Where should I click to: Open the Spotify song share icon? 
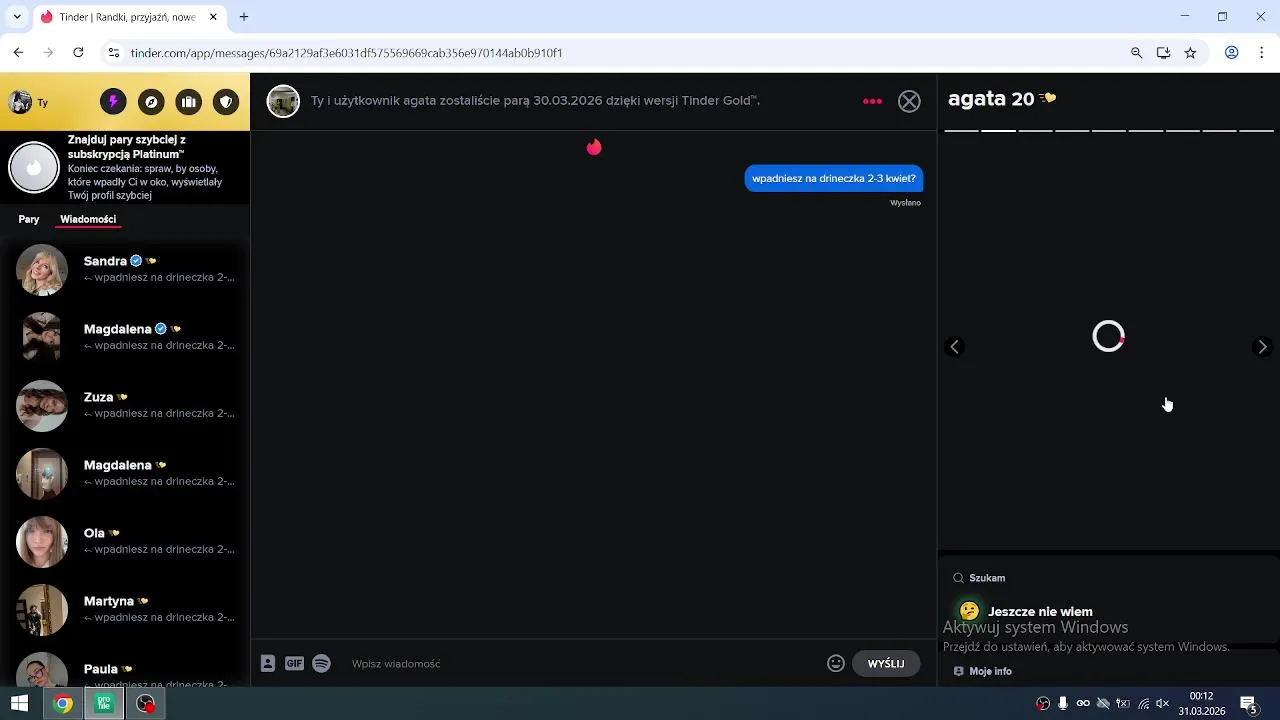tap(321, 663)
